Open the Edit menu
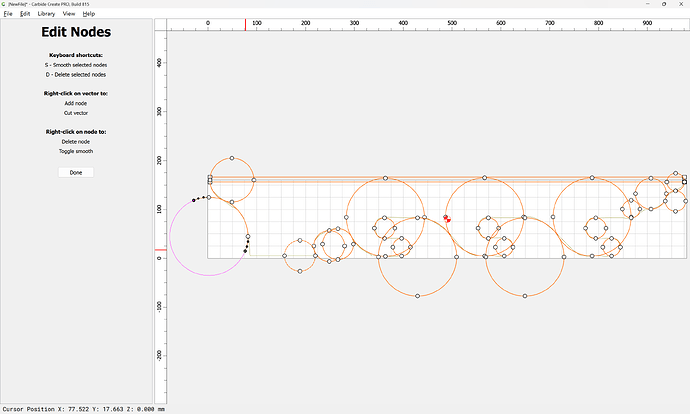This screenshot has width=690, height=414. 25,14
